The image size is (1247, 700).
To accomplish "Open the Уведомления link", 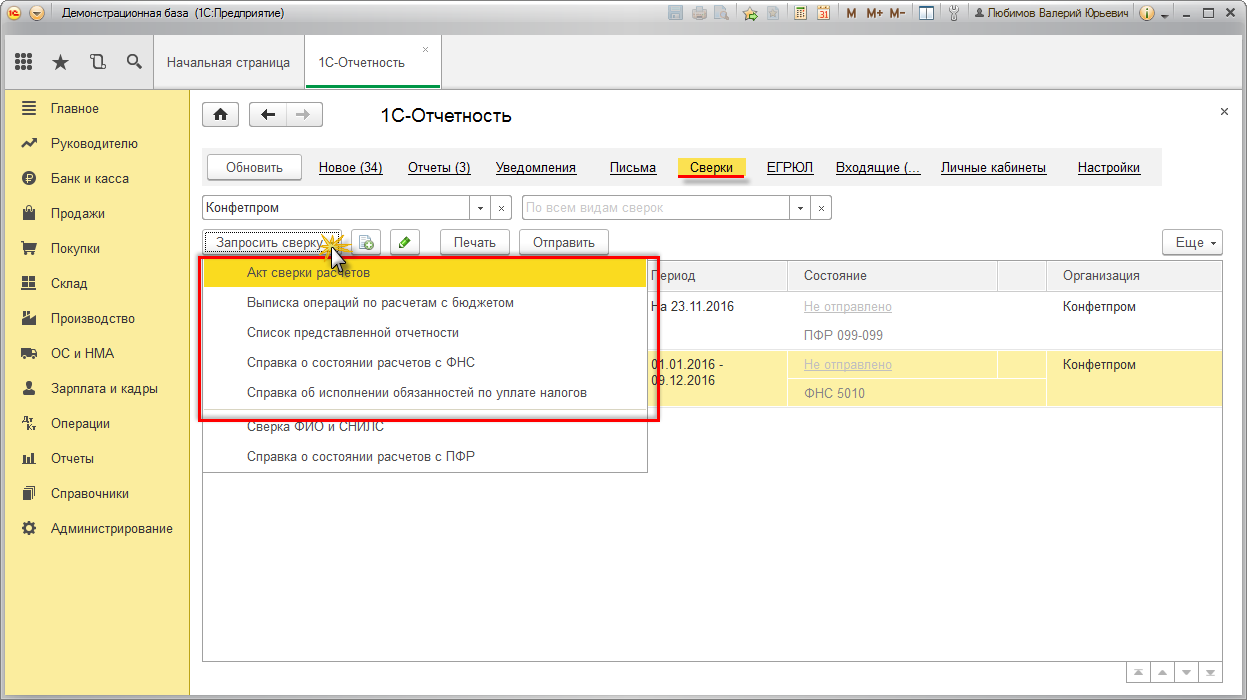I will coord(536,168).
